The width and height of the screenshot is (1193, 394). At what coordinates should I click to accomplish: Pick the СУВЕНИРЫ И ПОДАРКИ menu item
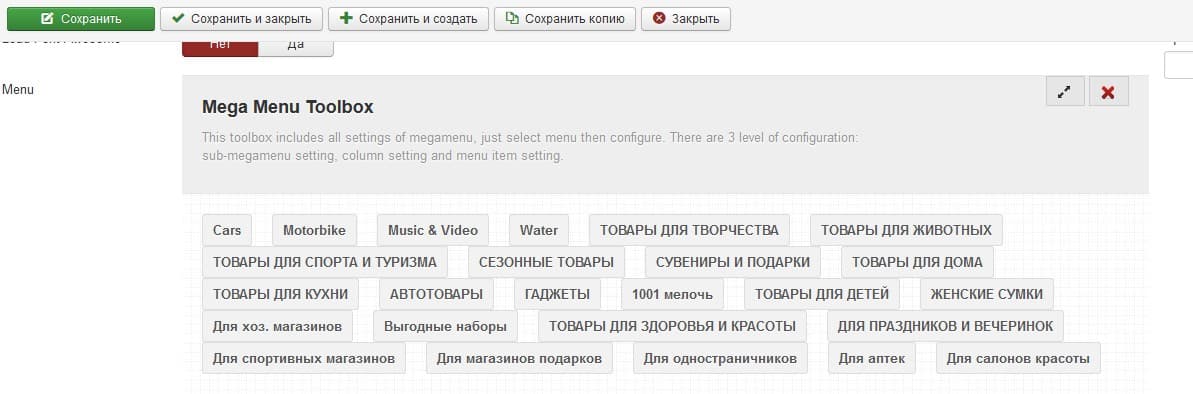pyautogui.click(x=733, y=262)
